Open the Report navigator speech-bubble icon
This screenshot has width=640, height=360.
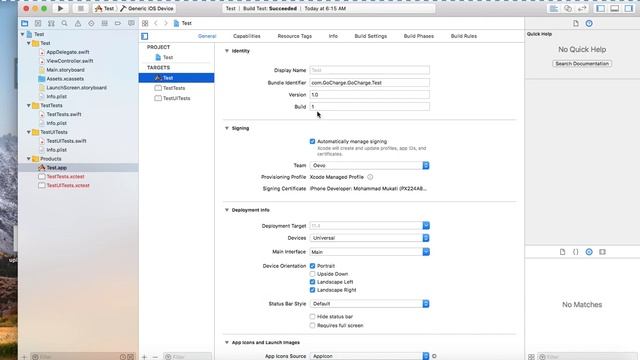coord(131,23)
